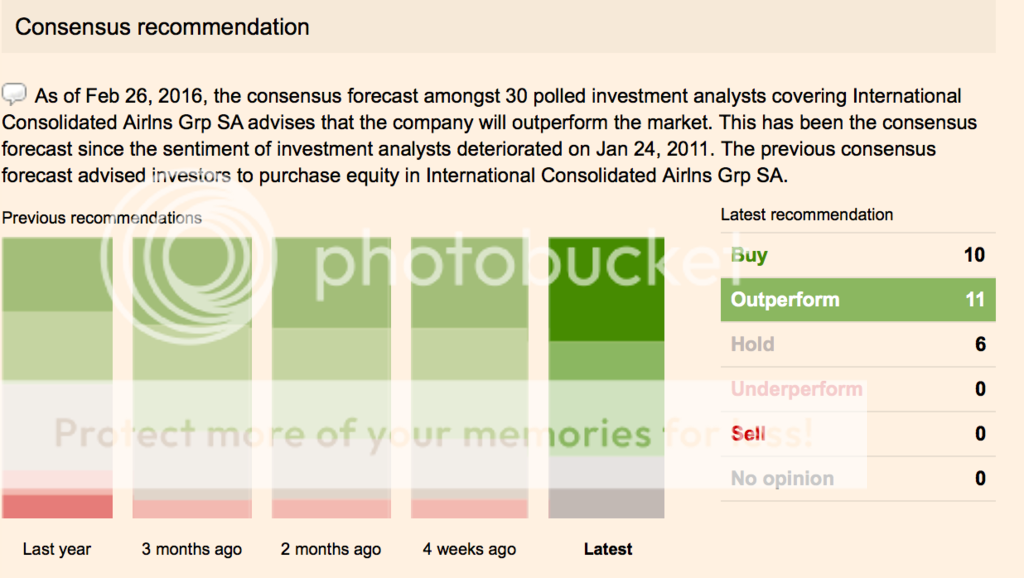Click the 2 months ago axis label
This screenshot has height=578, width=1024.
coord(330,549)
